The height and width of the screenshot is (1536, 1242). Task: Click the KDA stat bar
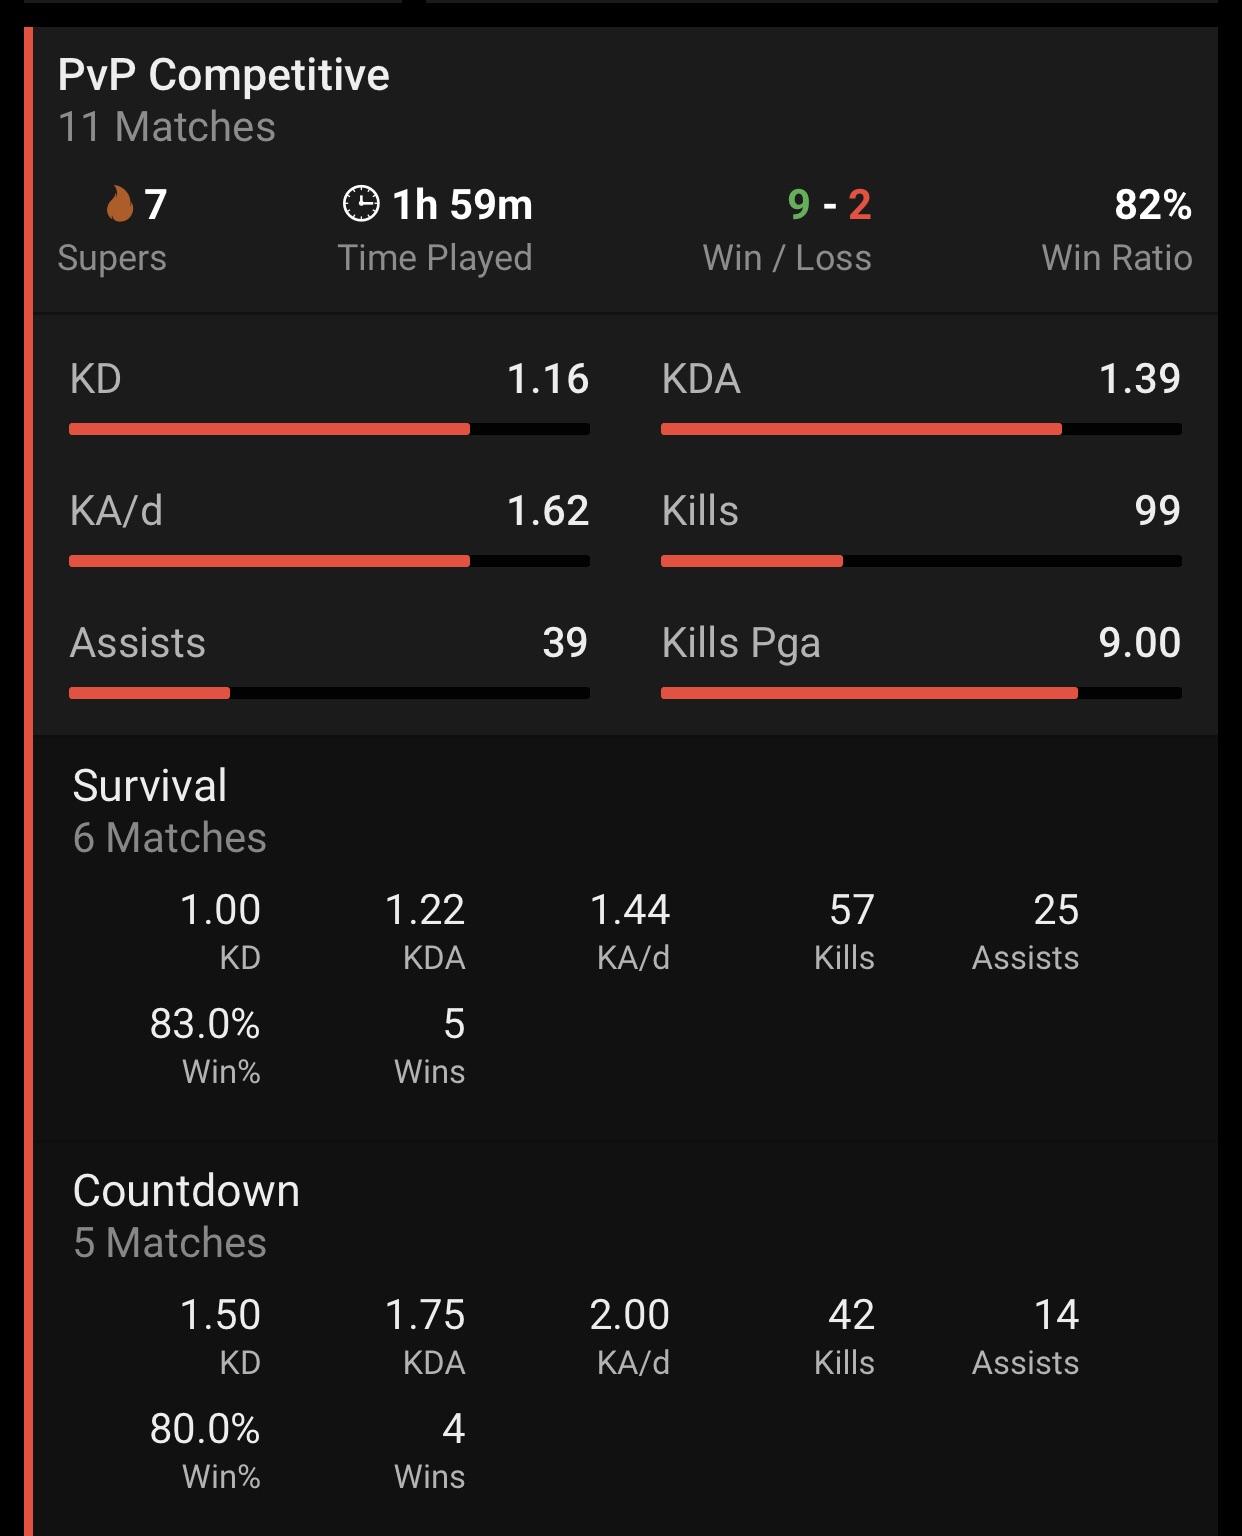[922, 427]
